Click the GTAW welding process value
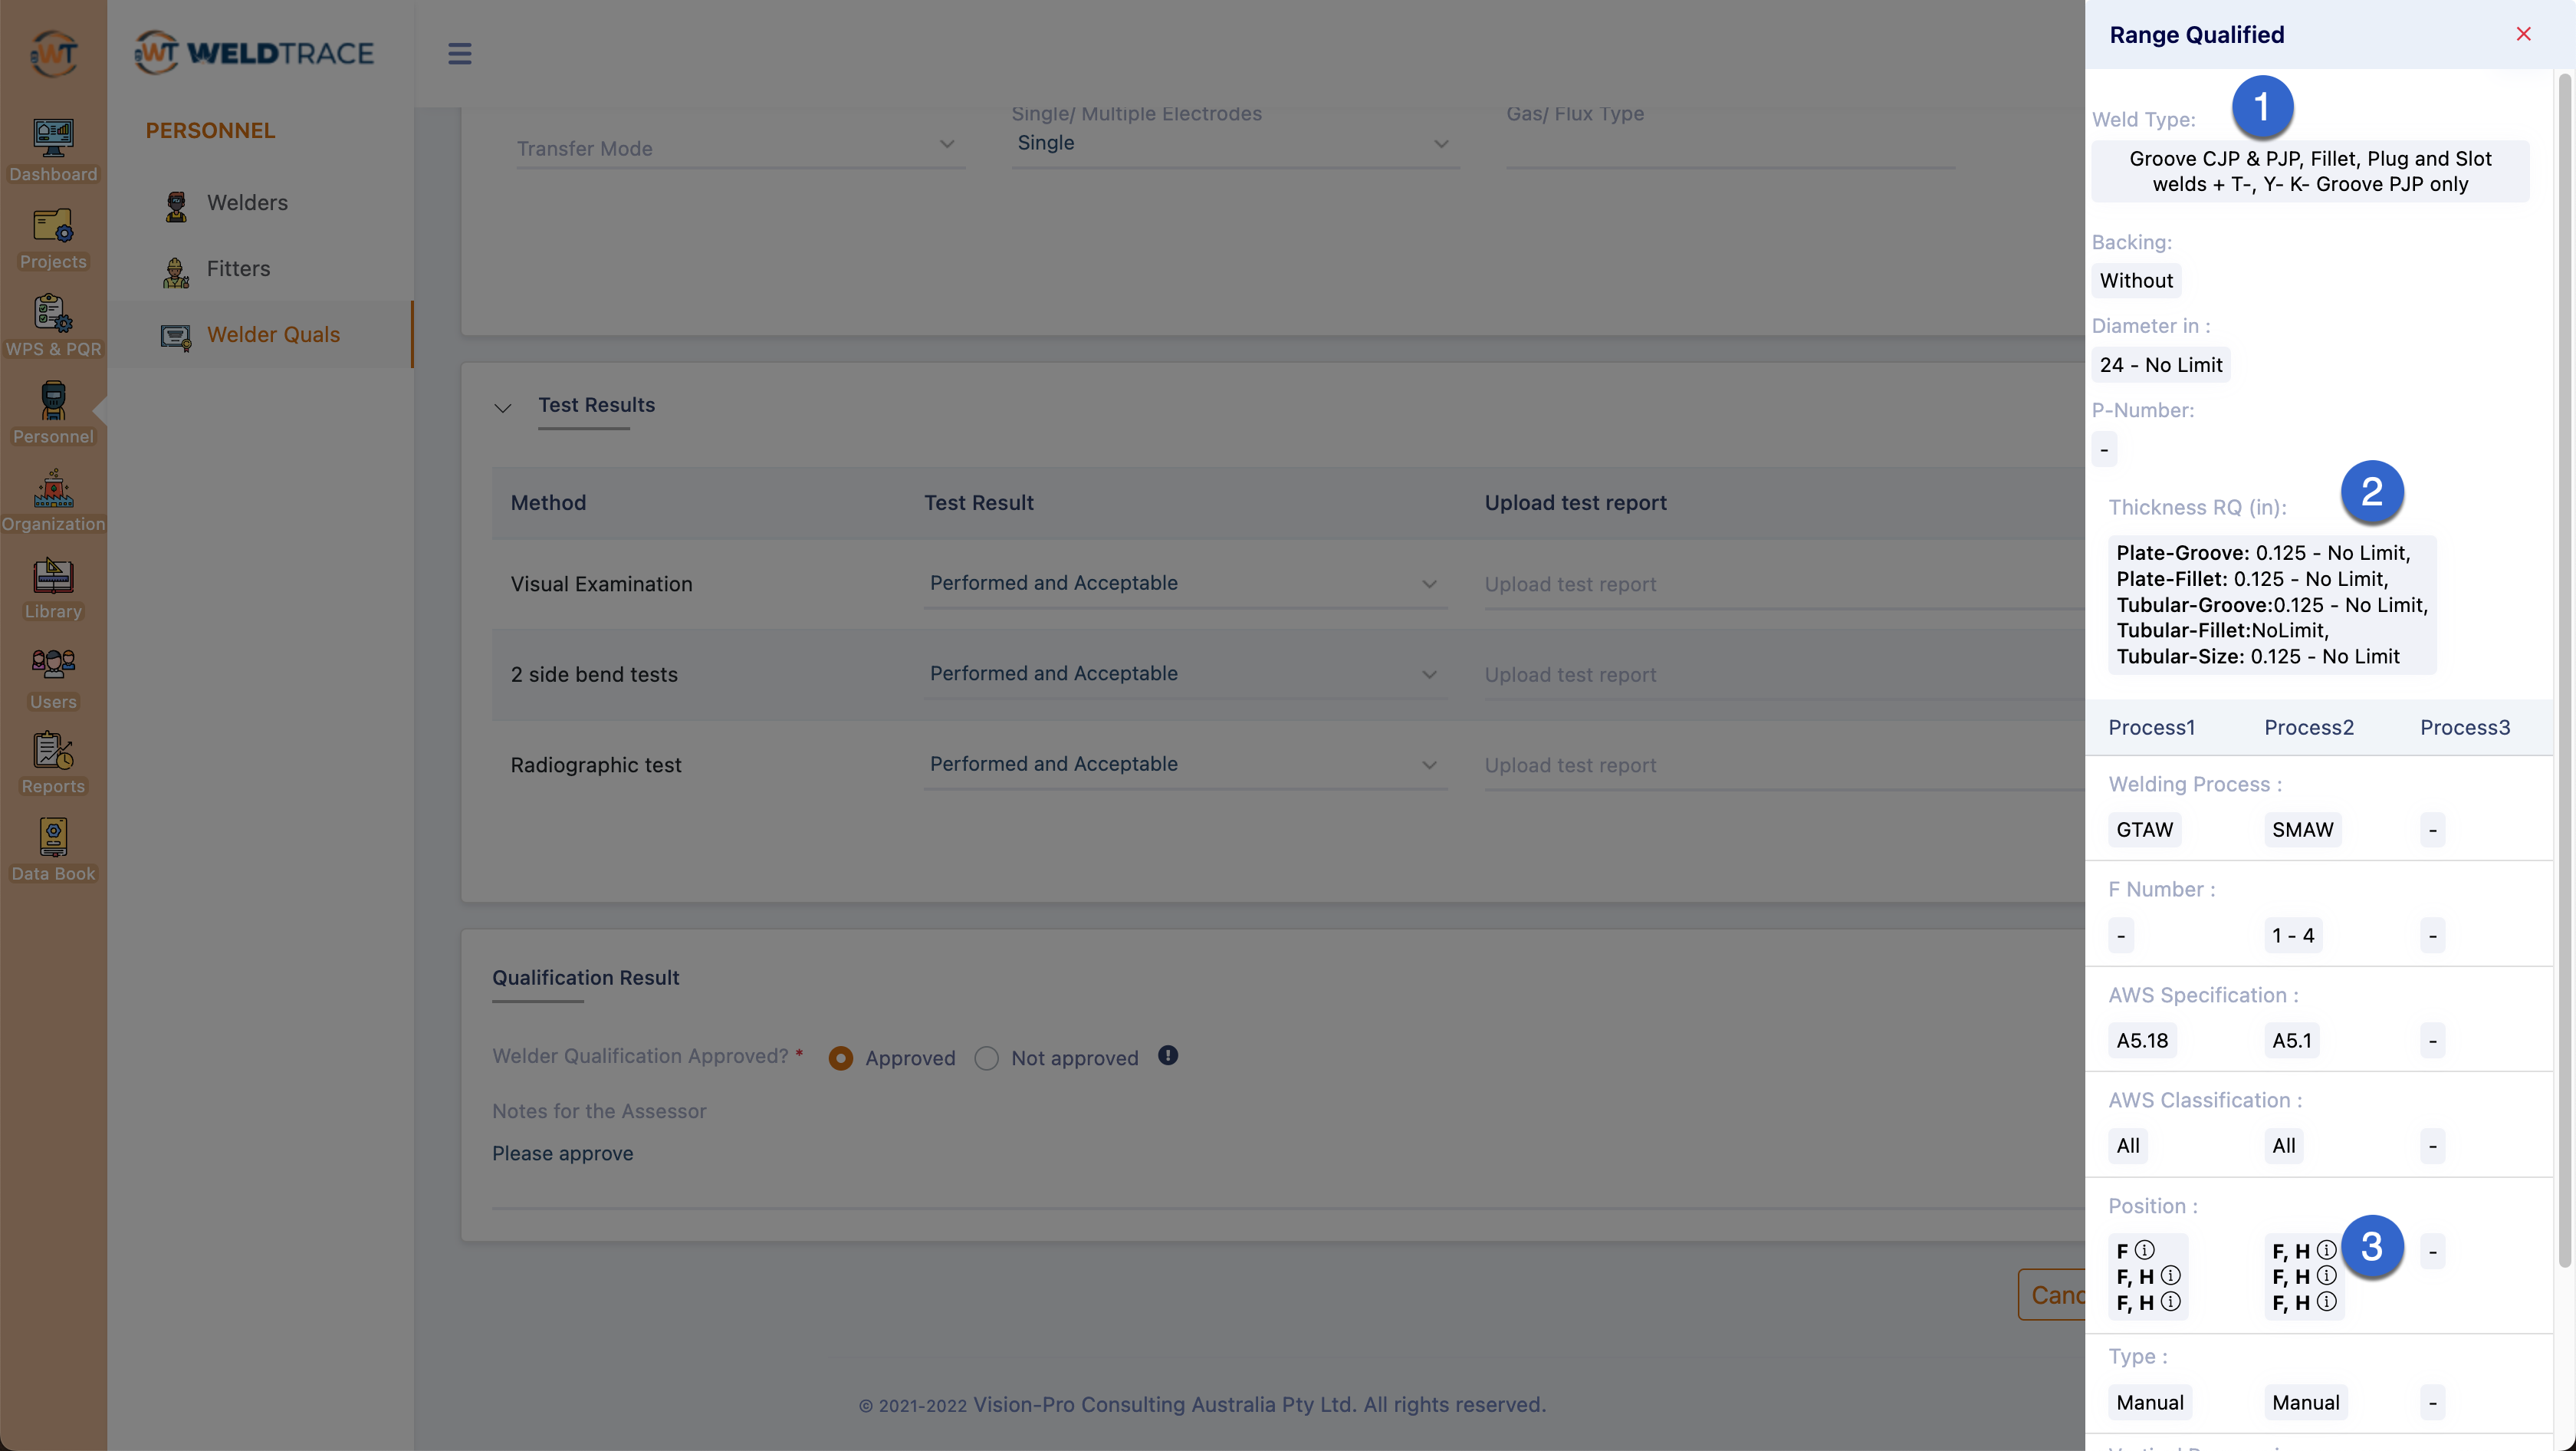 [x=2144, y=829]
